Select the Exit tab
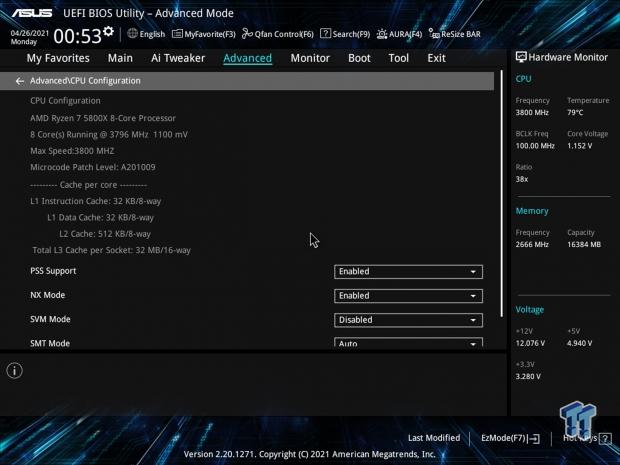 pyautogui.click(x=437, y=58)
